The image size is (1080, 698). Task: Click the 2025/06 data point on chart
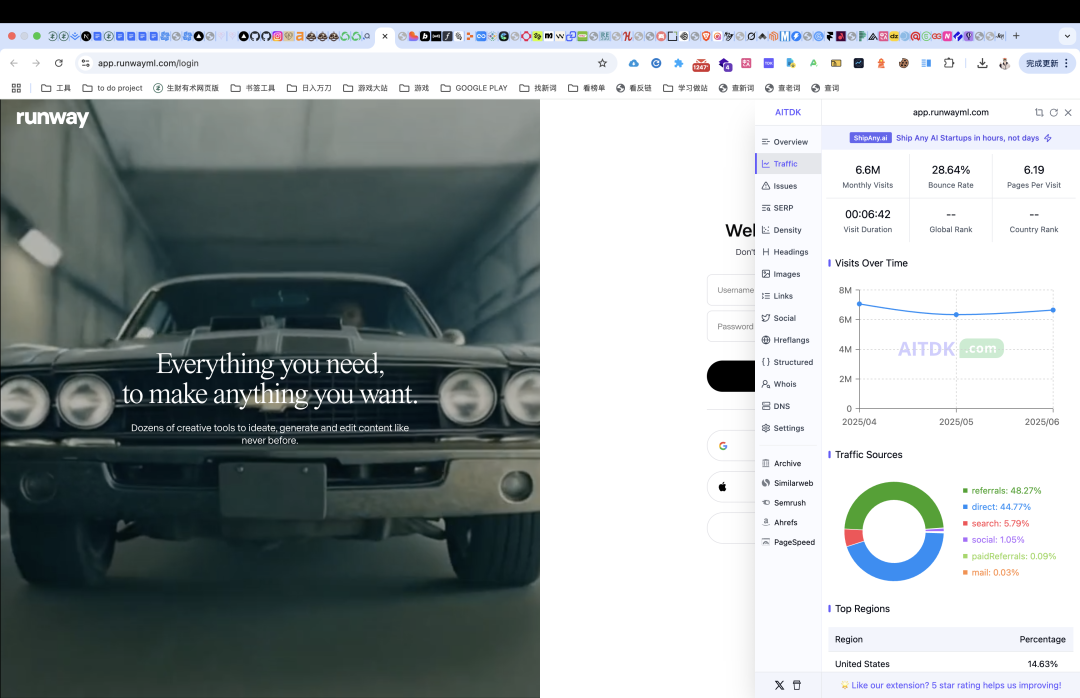pyautogui.click(x=1053, y=310)
